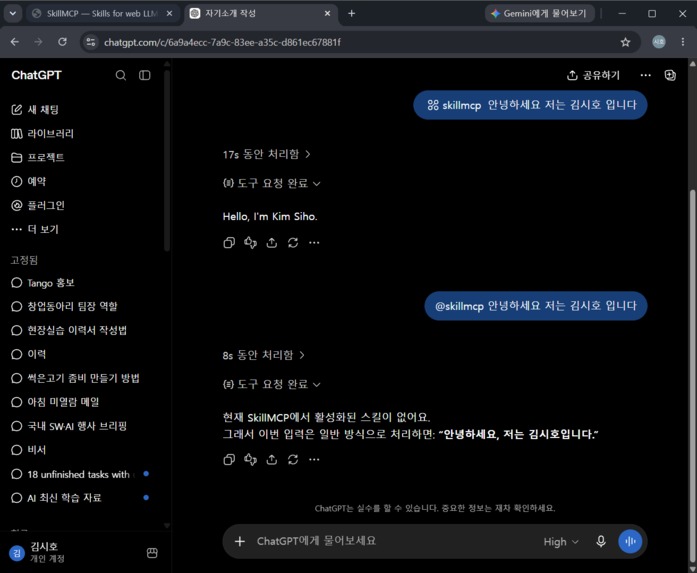The width and height of the screenshot is (697, 573).
Task: Open the High reasoning level dropdown
Action: [x=561, y=542]
